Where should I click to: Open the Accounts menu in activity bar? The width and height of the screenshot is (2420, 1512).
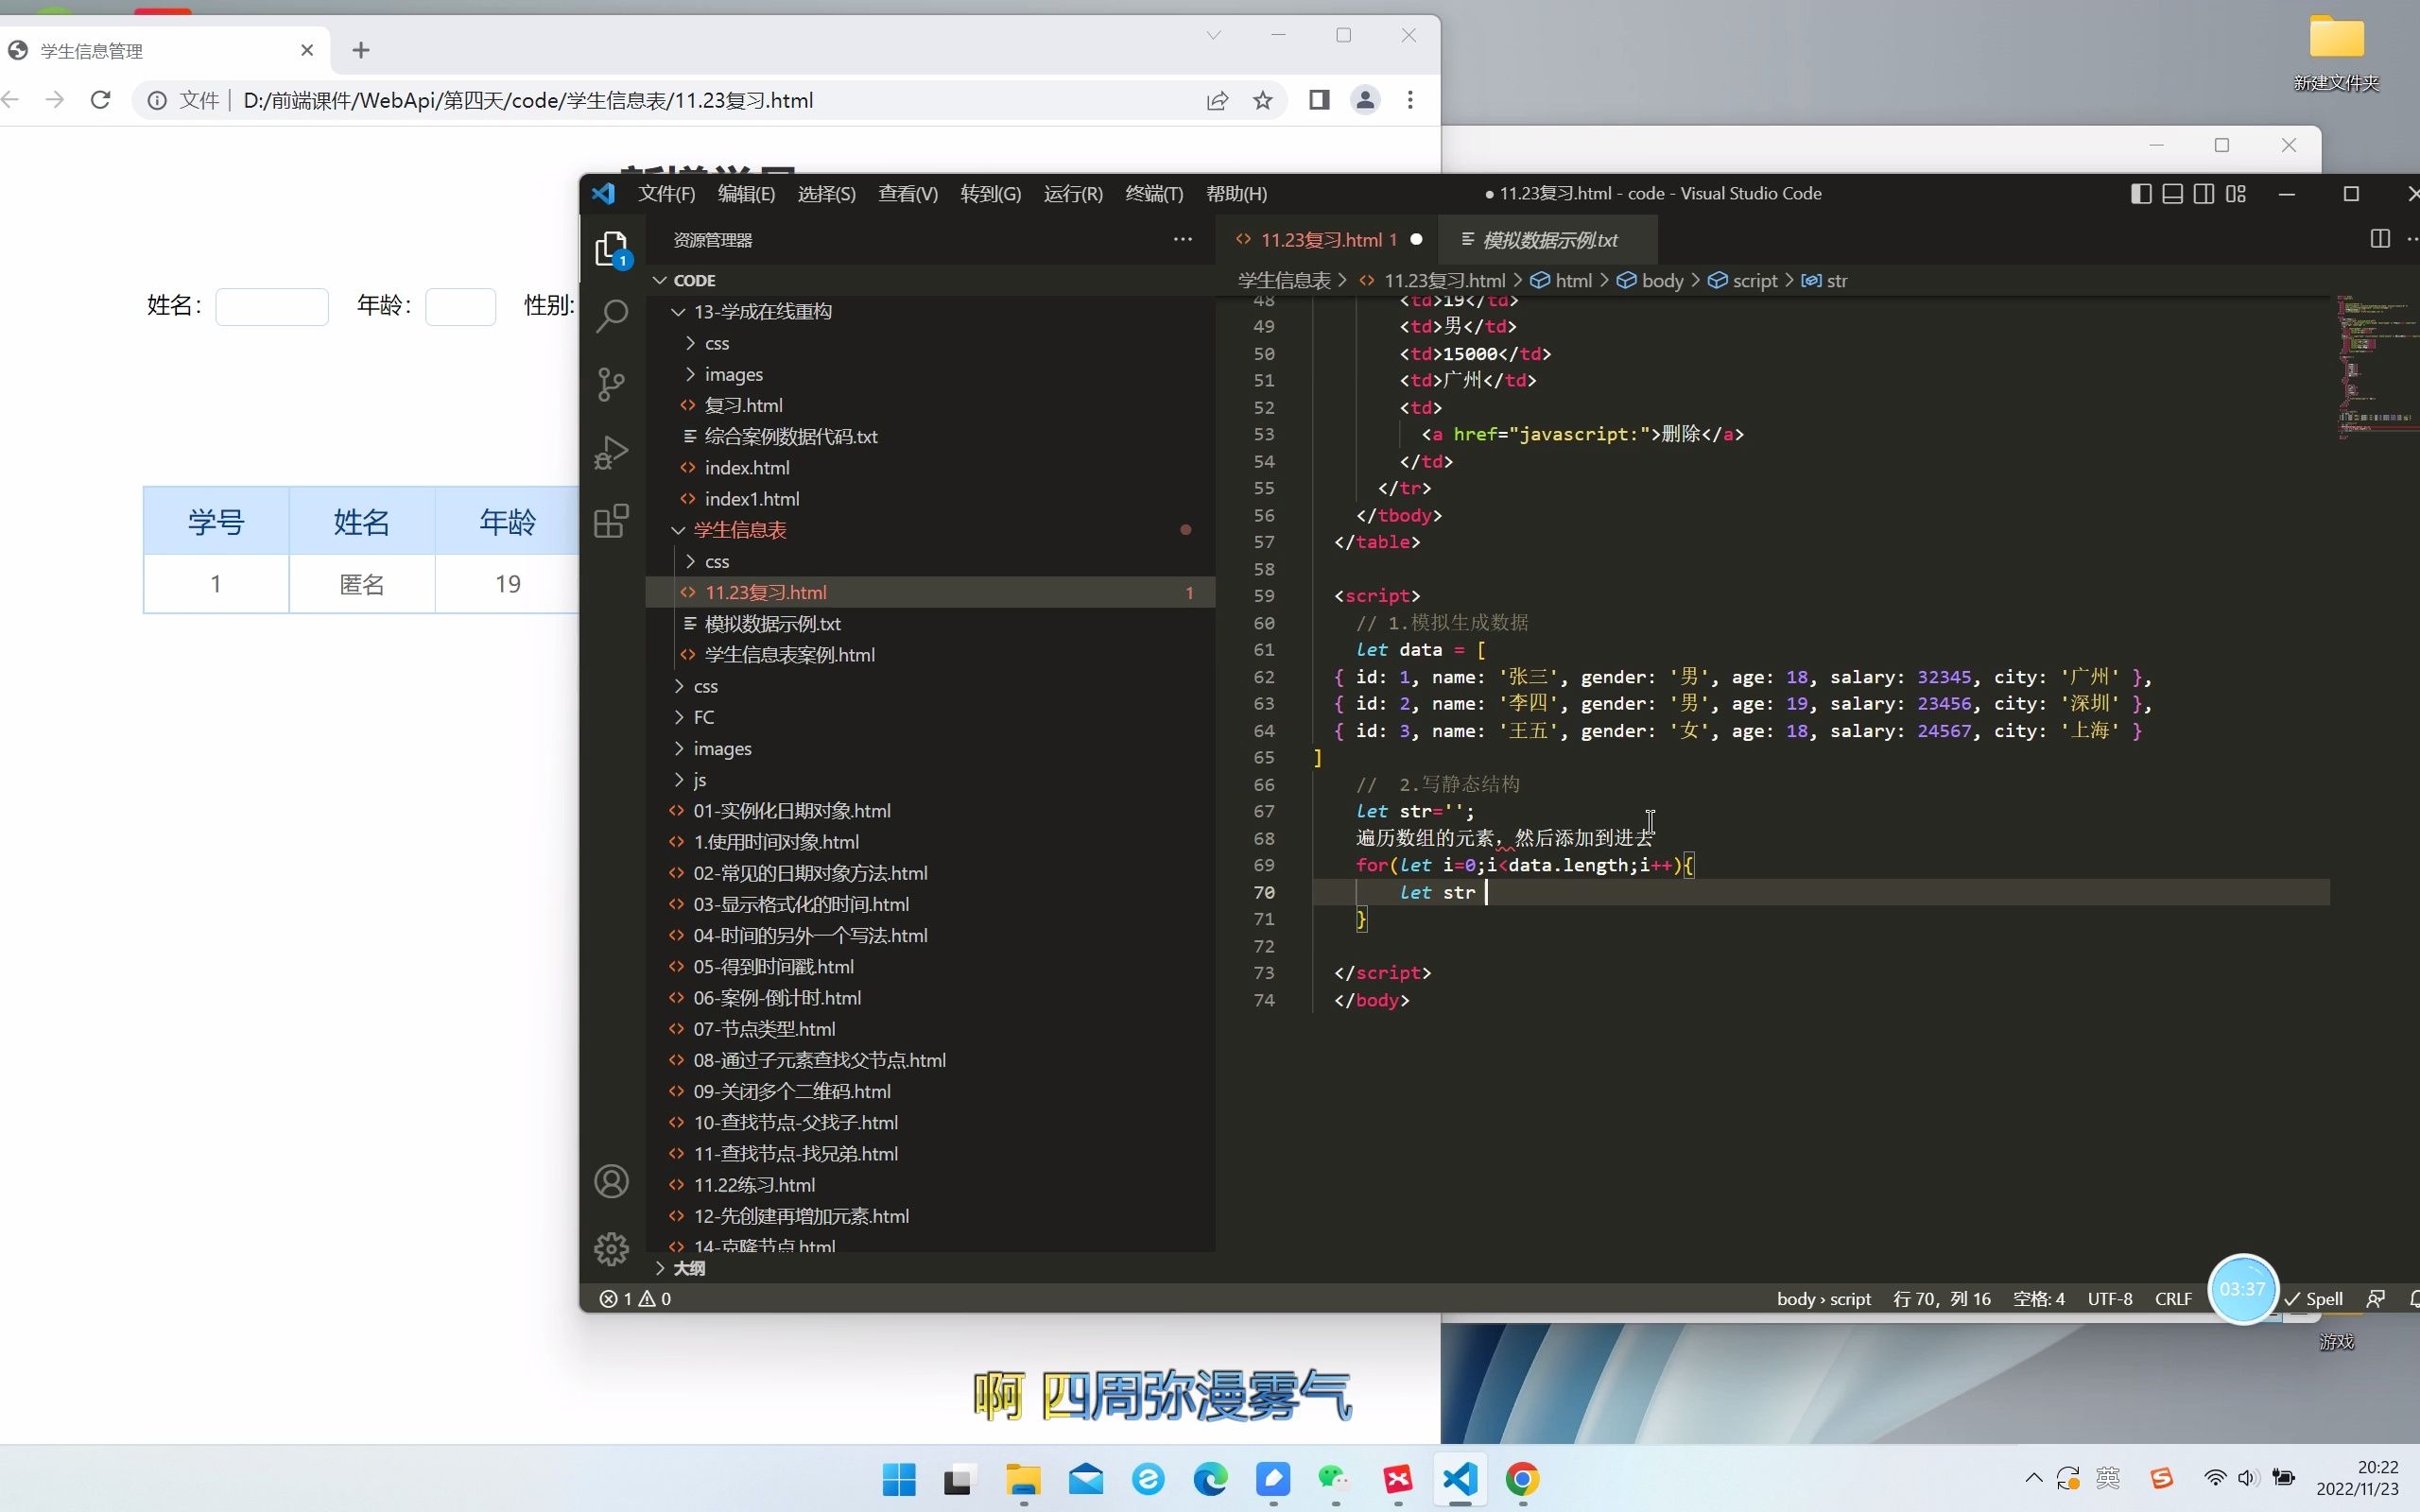pos(611,1181)
